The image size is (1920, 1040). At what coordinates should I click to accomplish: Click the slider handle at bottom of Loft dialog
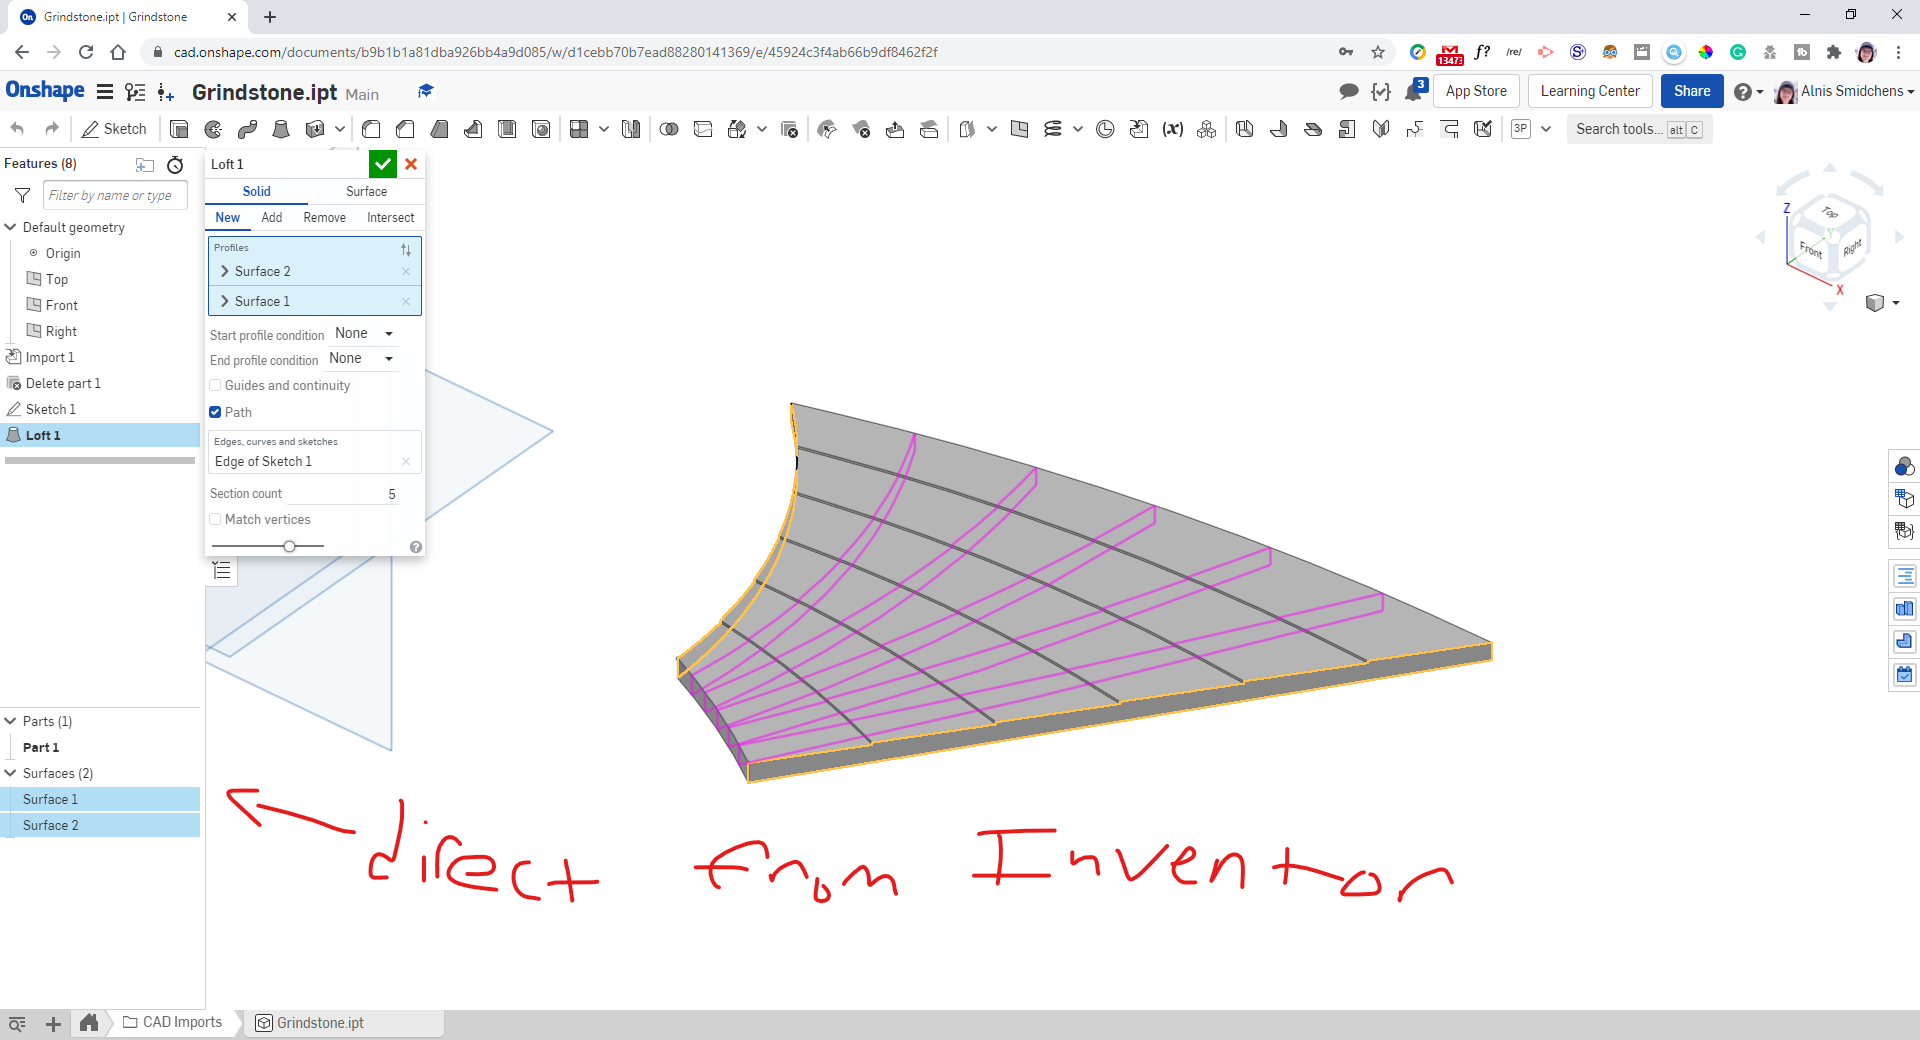(x=289, y=547)
